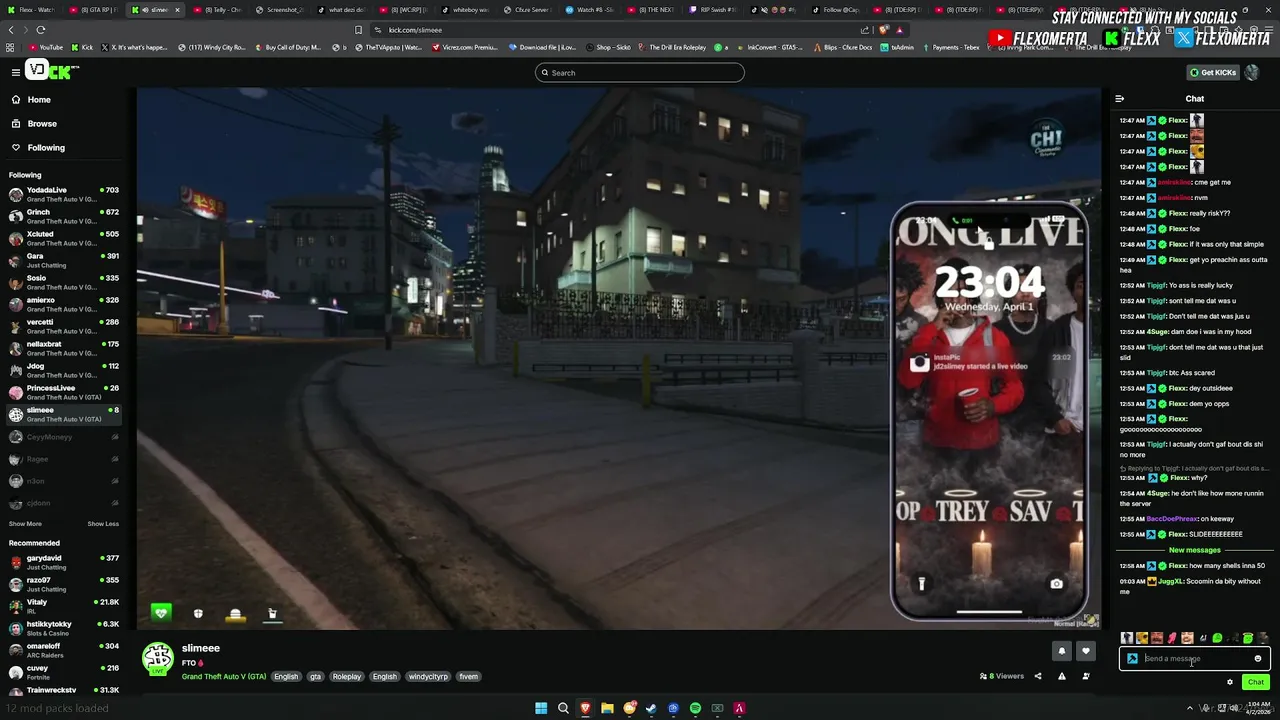Click the report warning triangle icon
The width and height of the screenshot is (1280, 720).
click(x=1062, y=676)
